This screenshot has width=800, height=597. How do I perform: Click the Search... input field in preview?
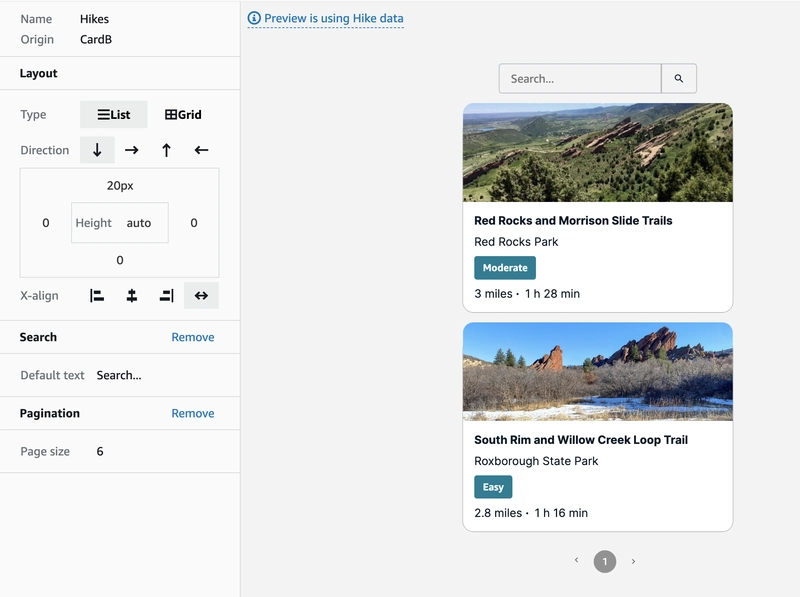click(x=580, y=79)
